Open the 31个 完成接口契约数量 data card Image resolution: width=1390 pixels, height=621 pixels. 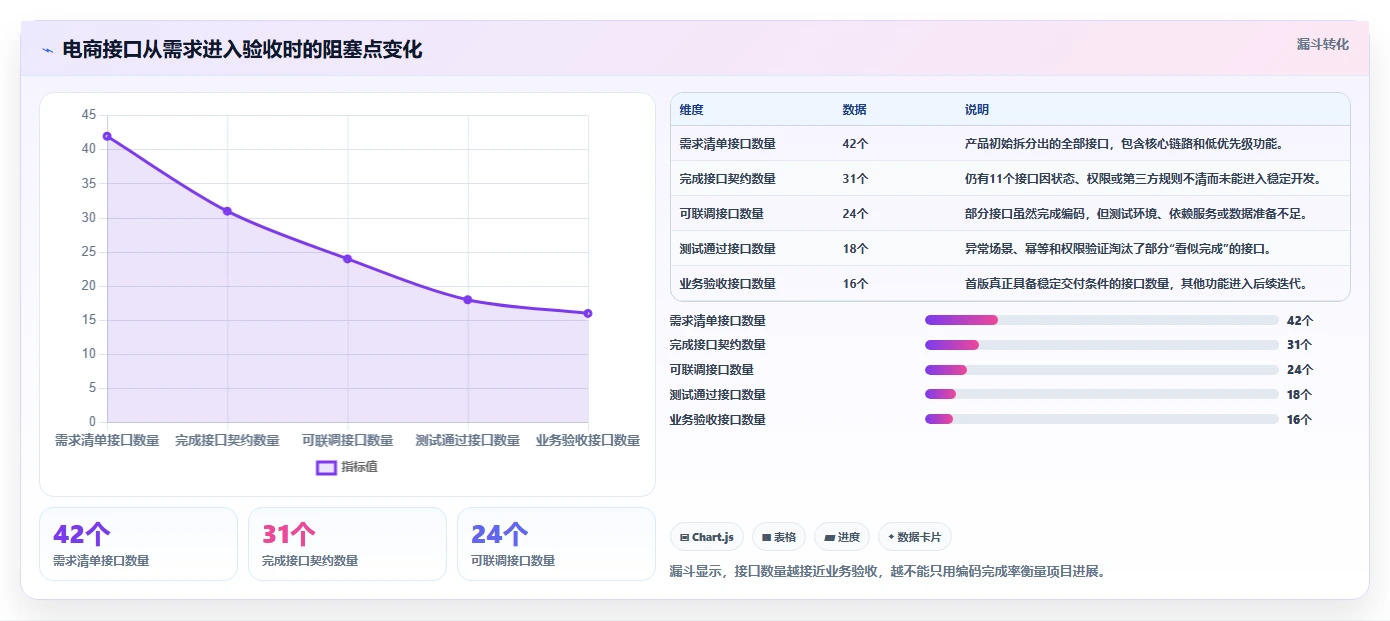tap(347, 544)
